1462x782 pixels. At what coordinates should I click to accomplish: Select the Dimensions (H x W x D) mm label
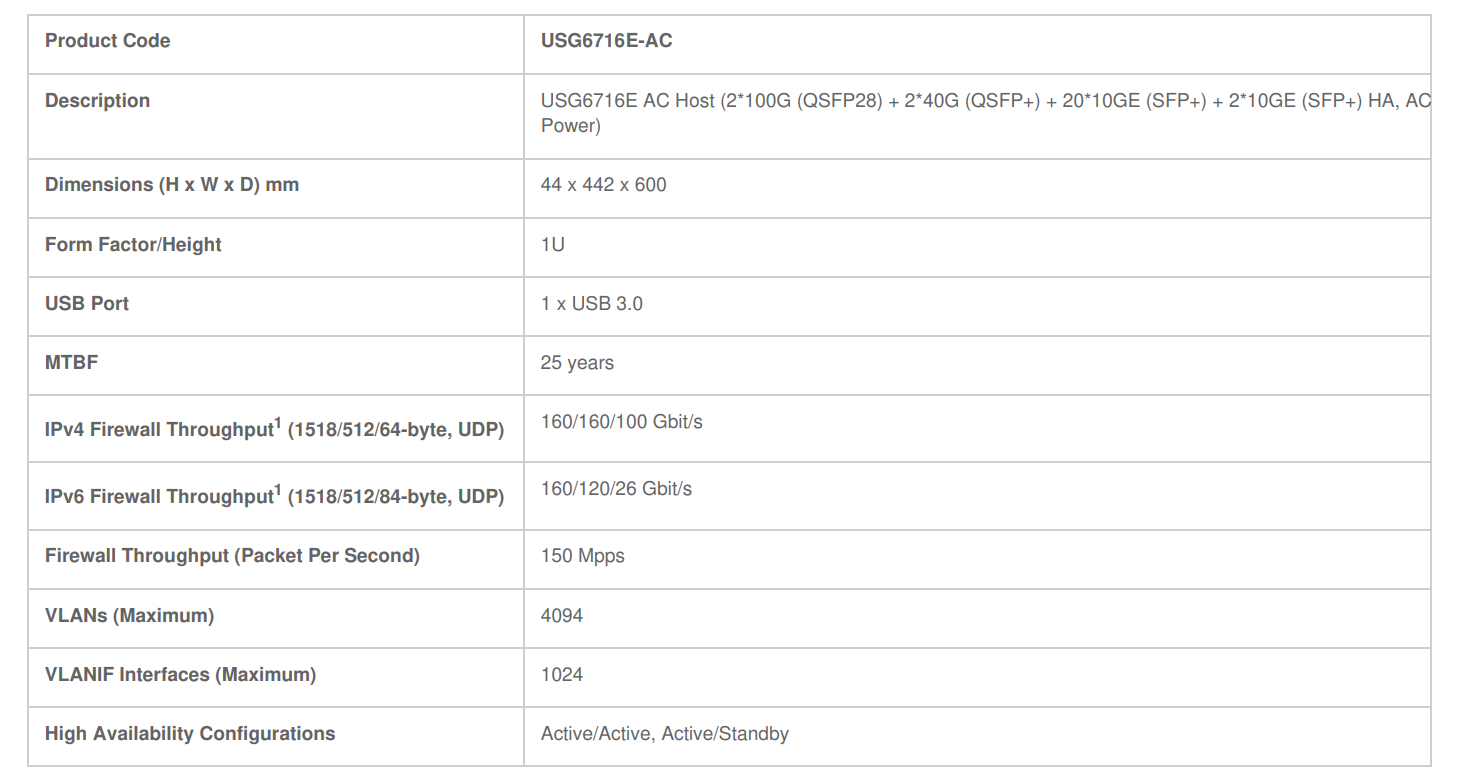pos(172,185)
